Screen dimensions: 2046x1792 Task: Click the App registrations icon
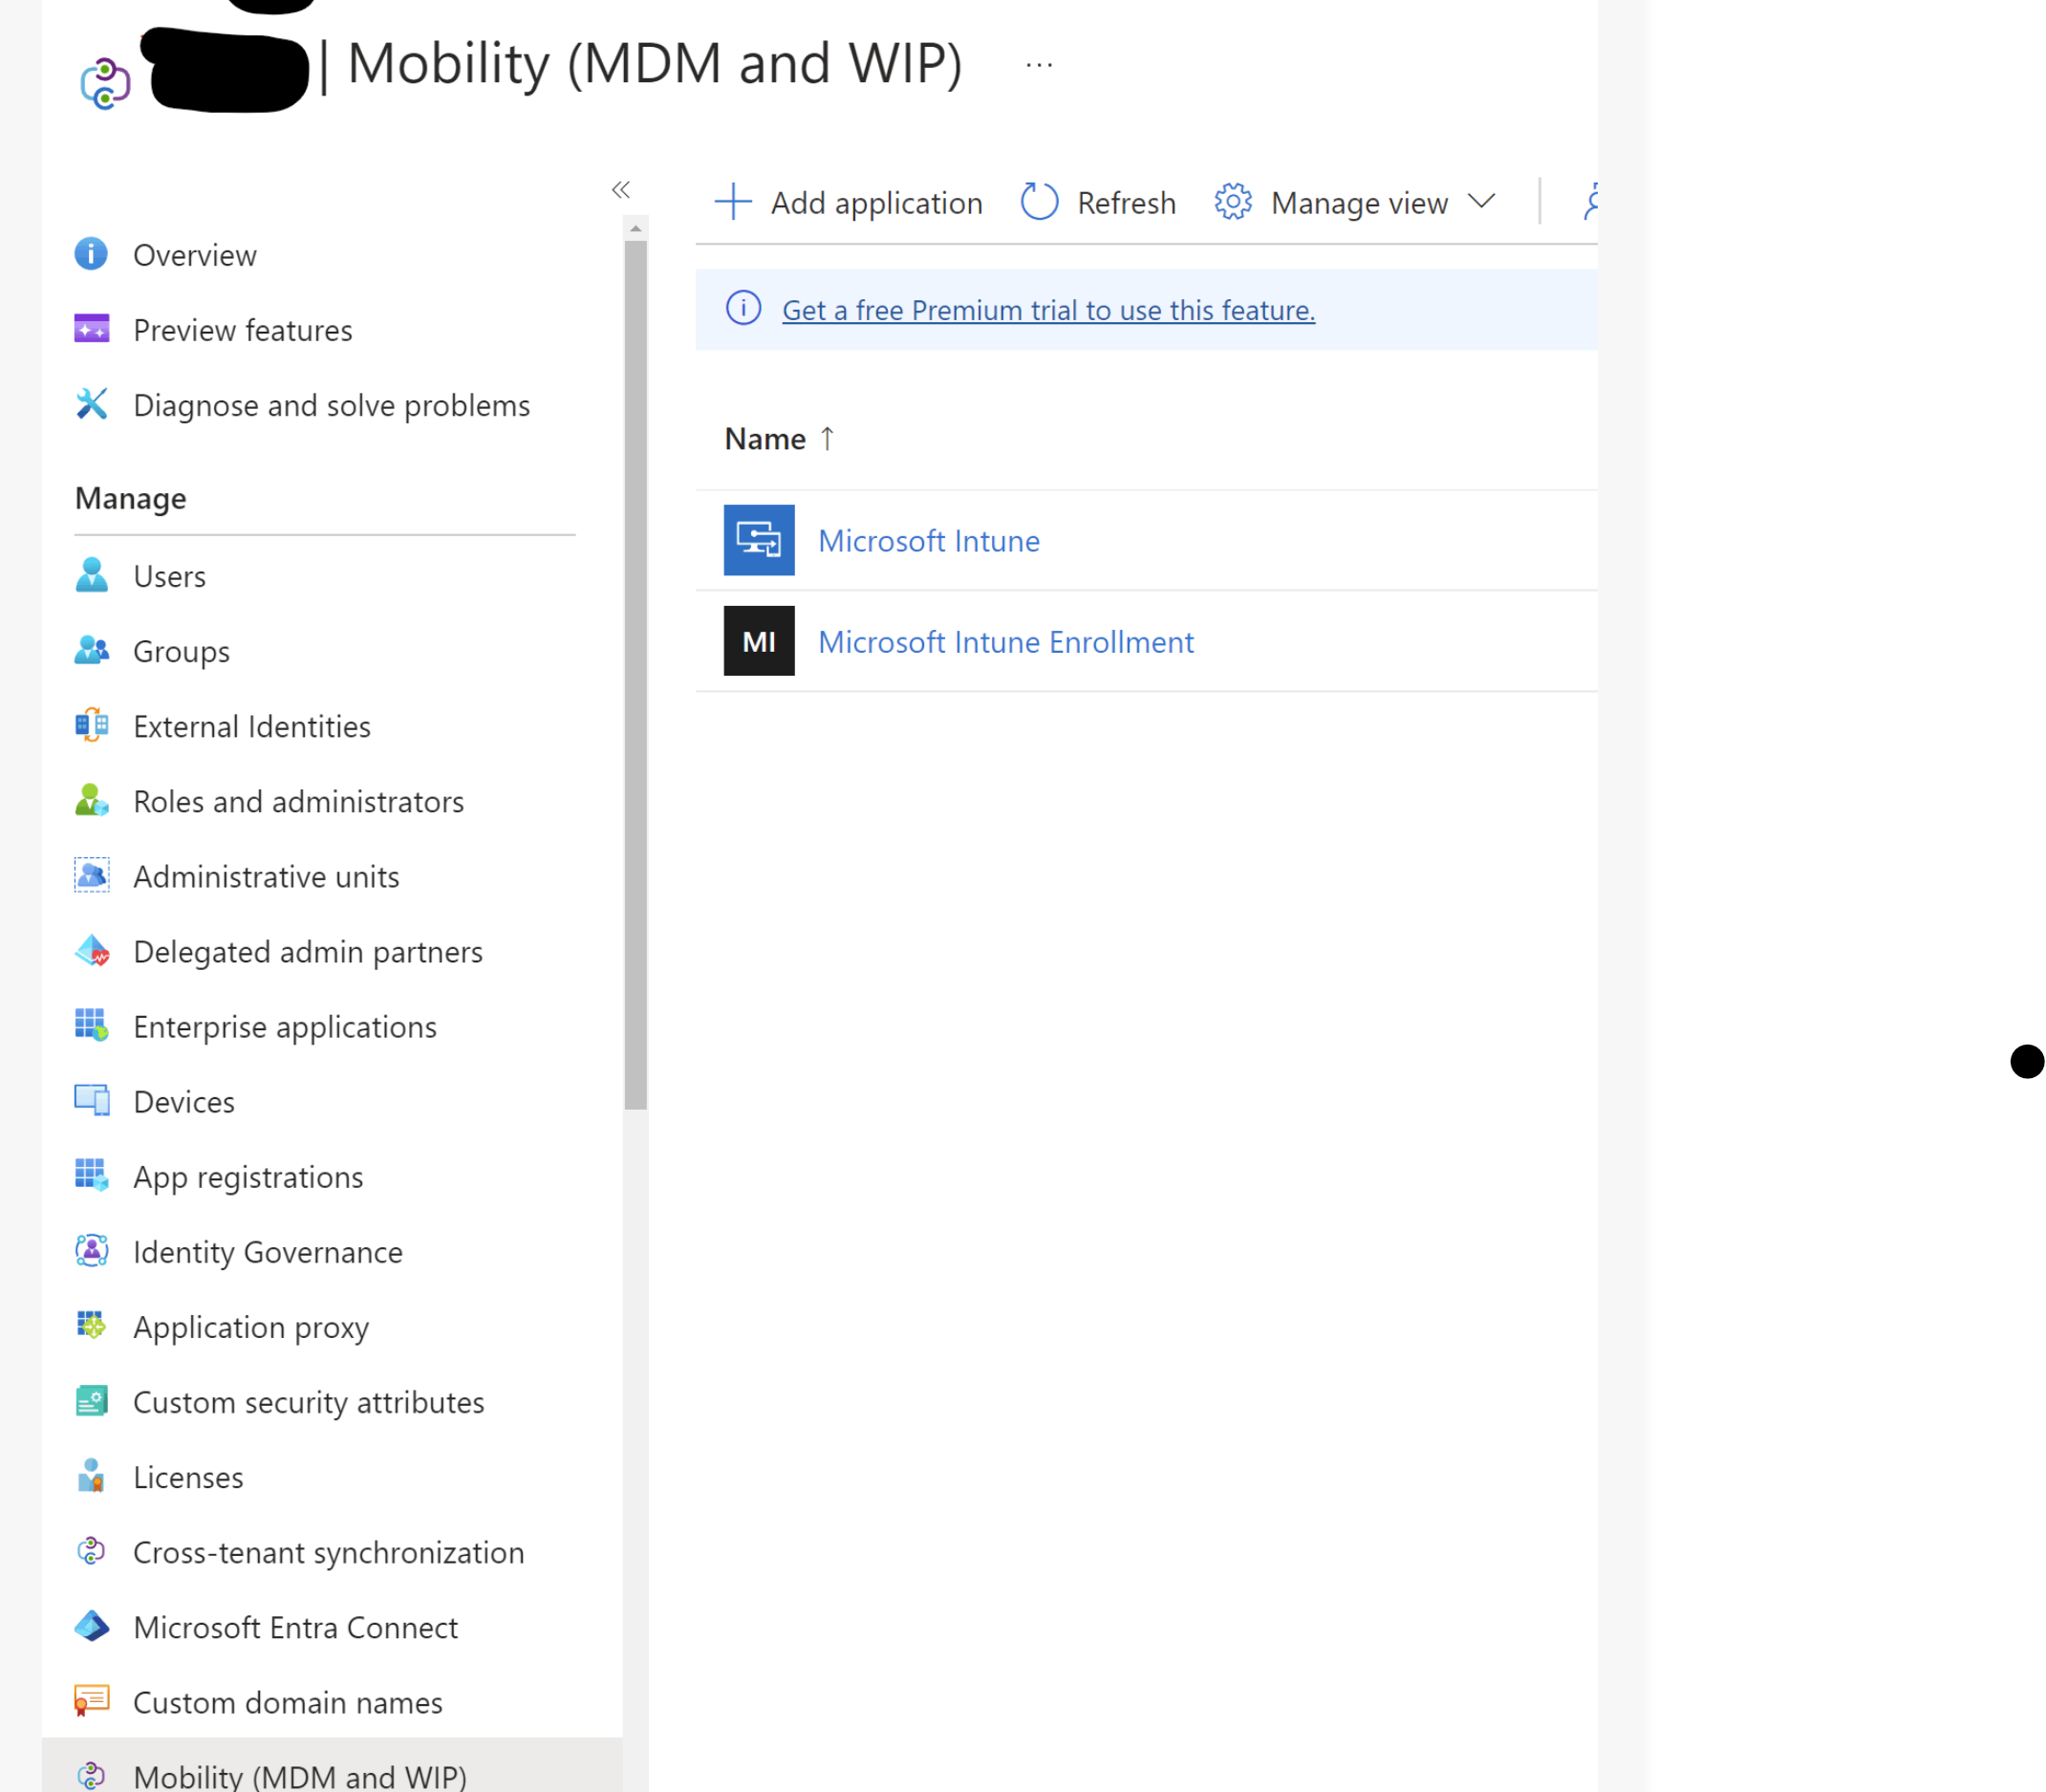(x=91, y=1175)
